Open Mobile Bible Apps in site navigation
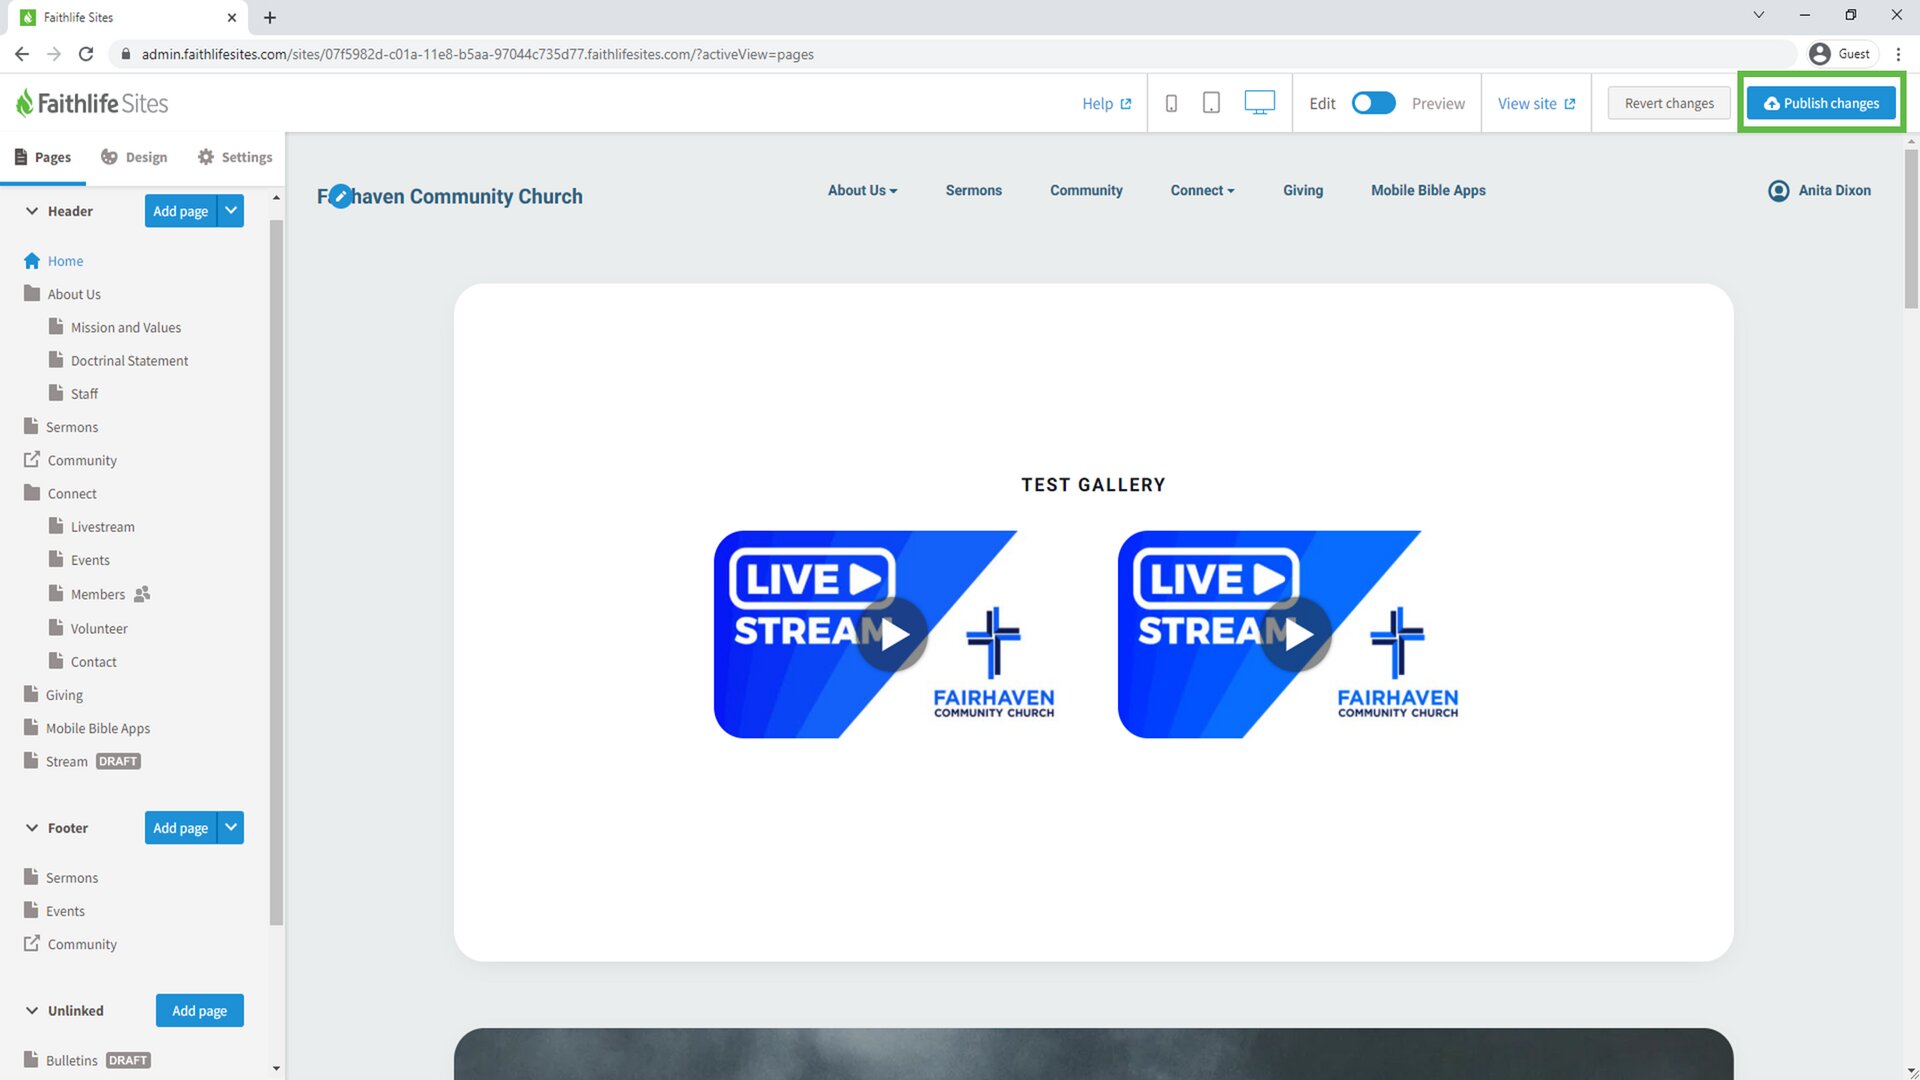1920x1080 pixels. (x=1428, y=190)
